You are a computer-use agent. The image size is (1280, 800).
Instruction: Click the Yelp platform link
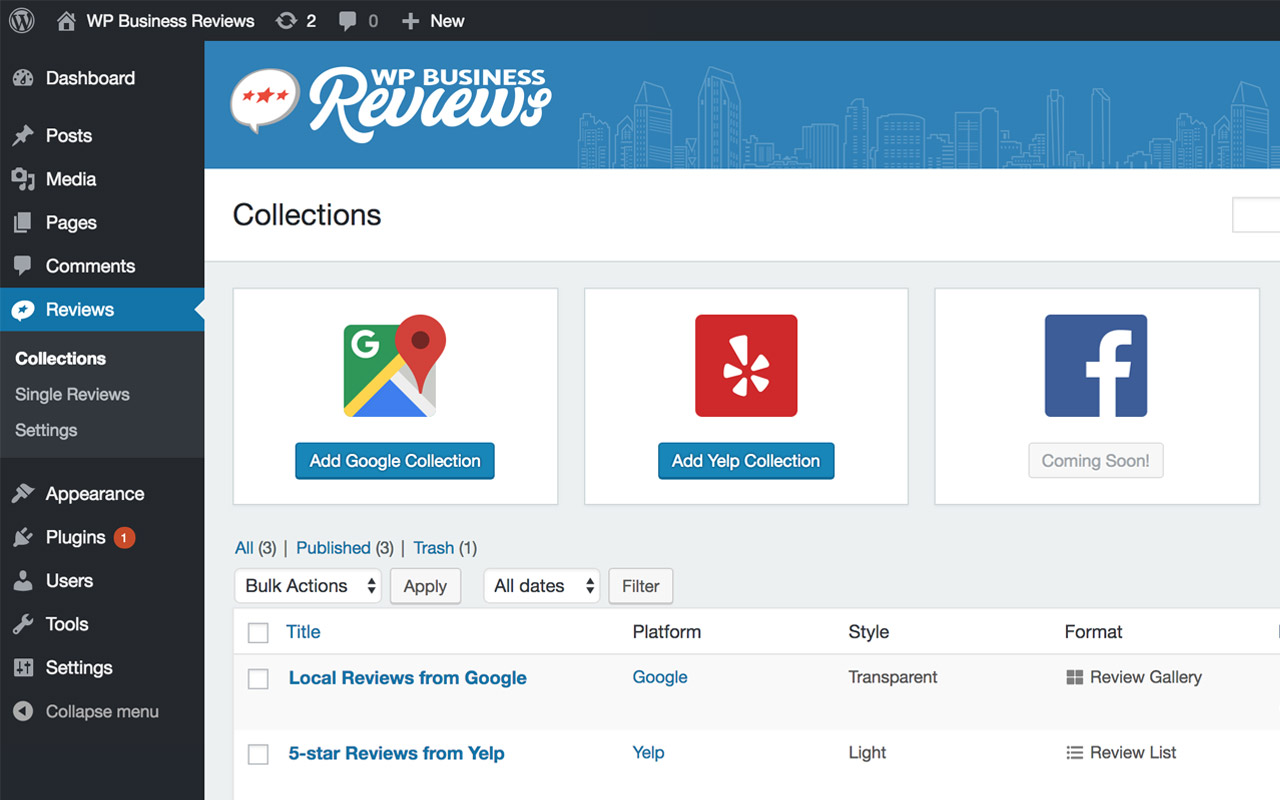pyautogui.click(x=648, y=752)
